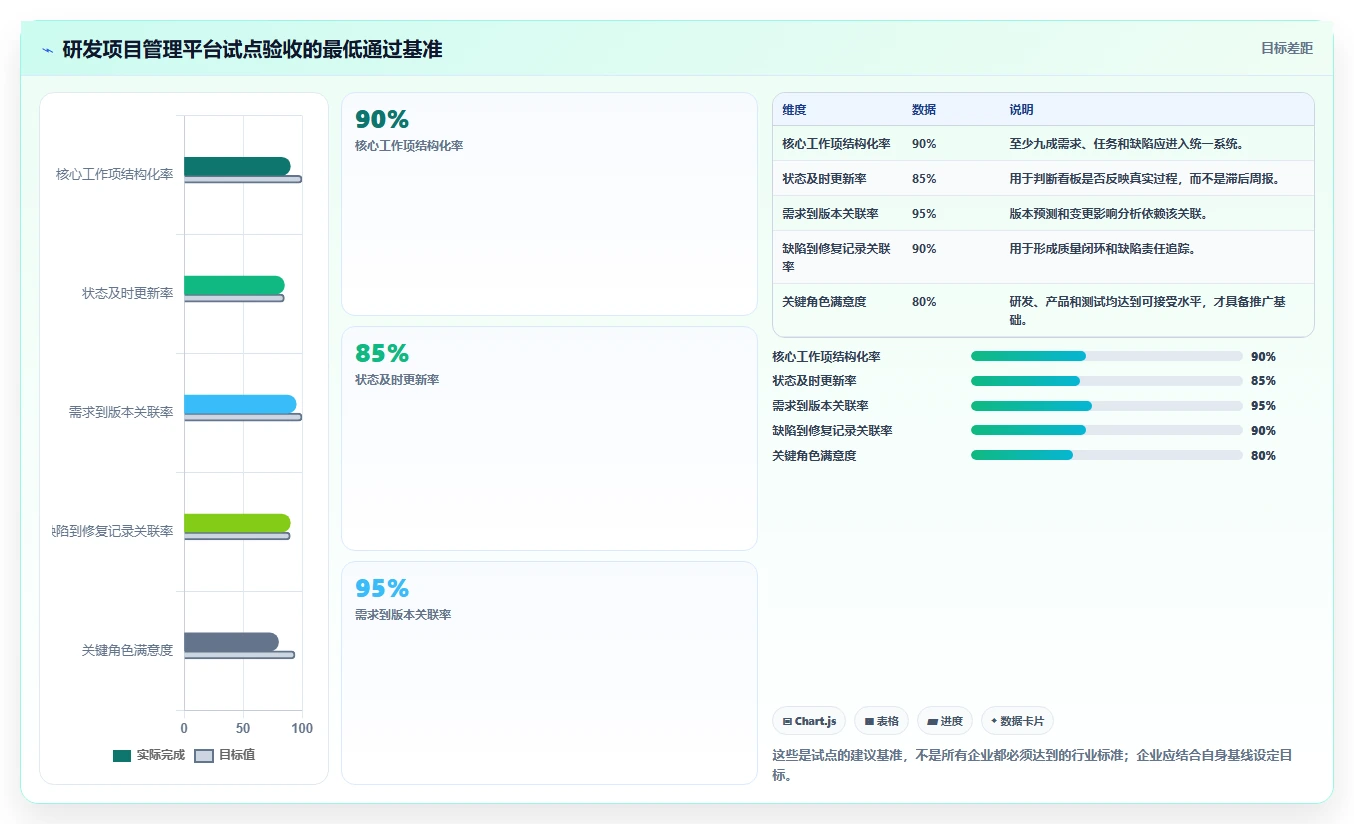This screenshot has width=1354, height=824.
Task: Click the table cell 缺陷到修复记录关联率
Action: click(836, 257)
